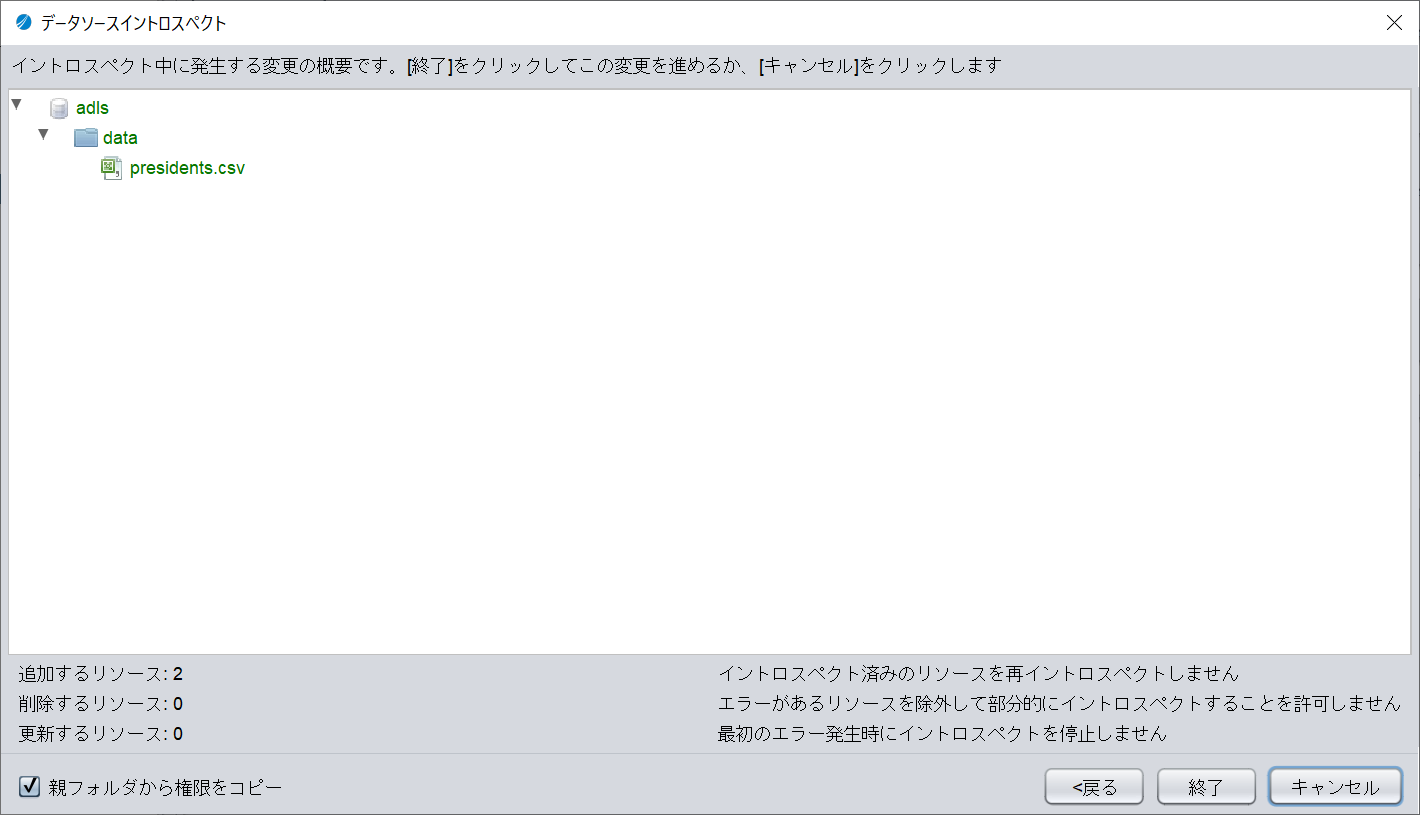Select the adls tree label
This screenshot has width=1420, height=815.
(x=92, y=108)
